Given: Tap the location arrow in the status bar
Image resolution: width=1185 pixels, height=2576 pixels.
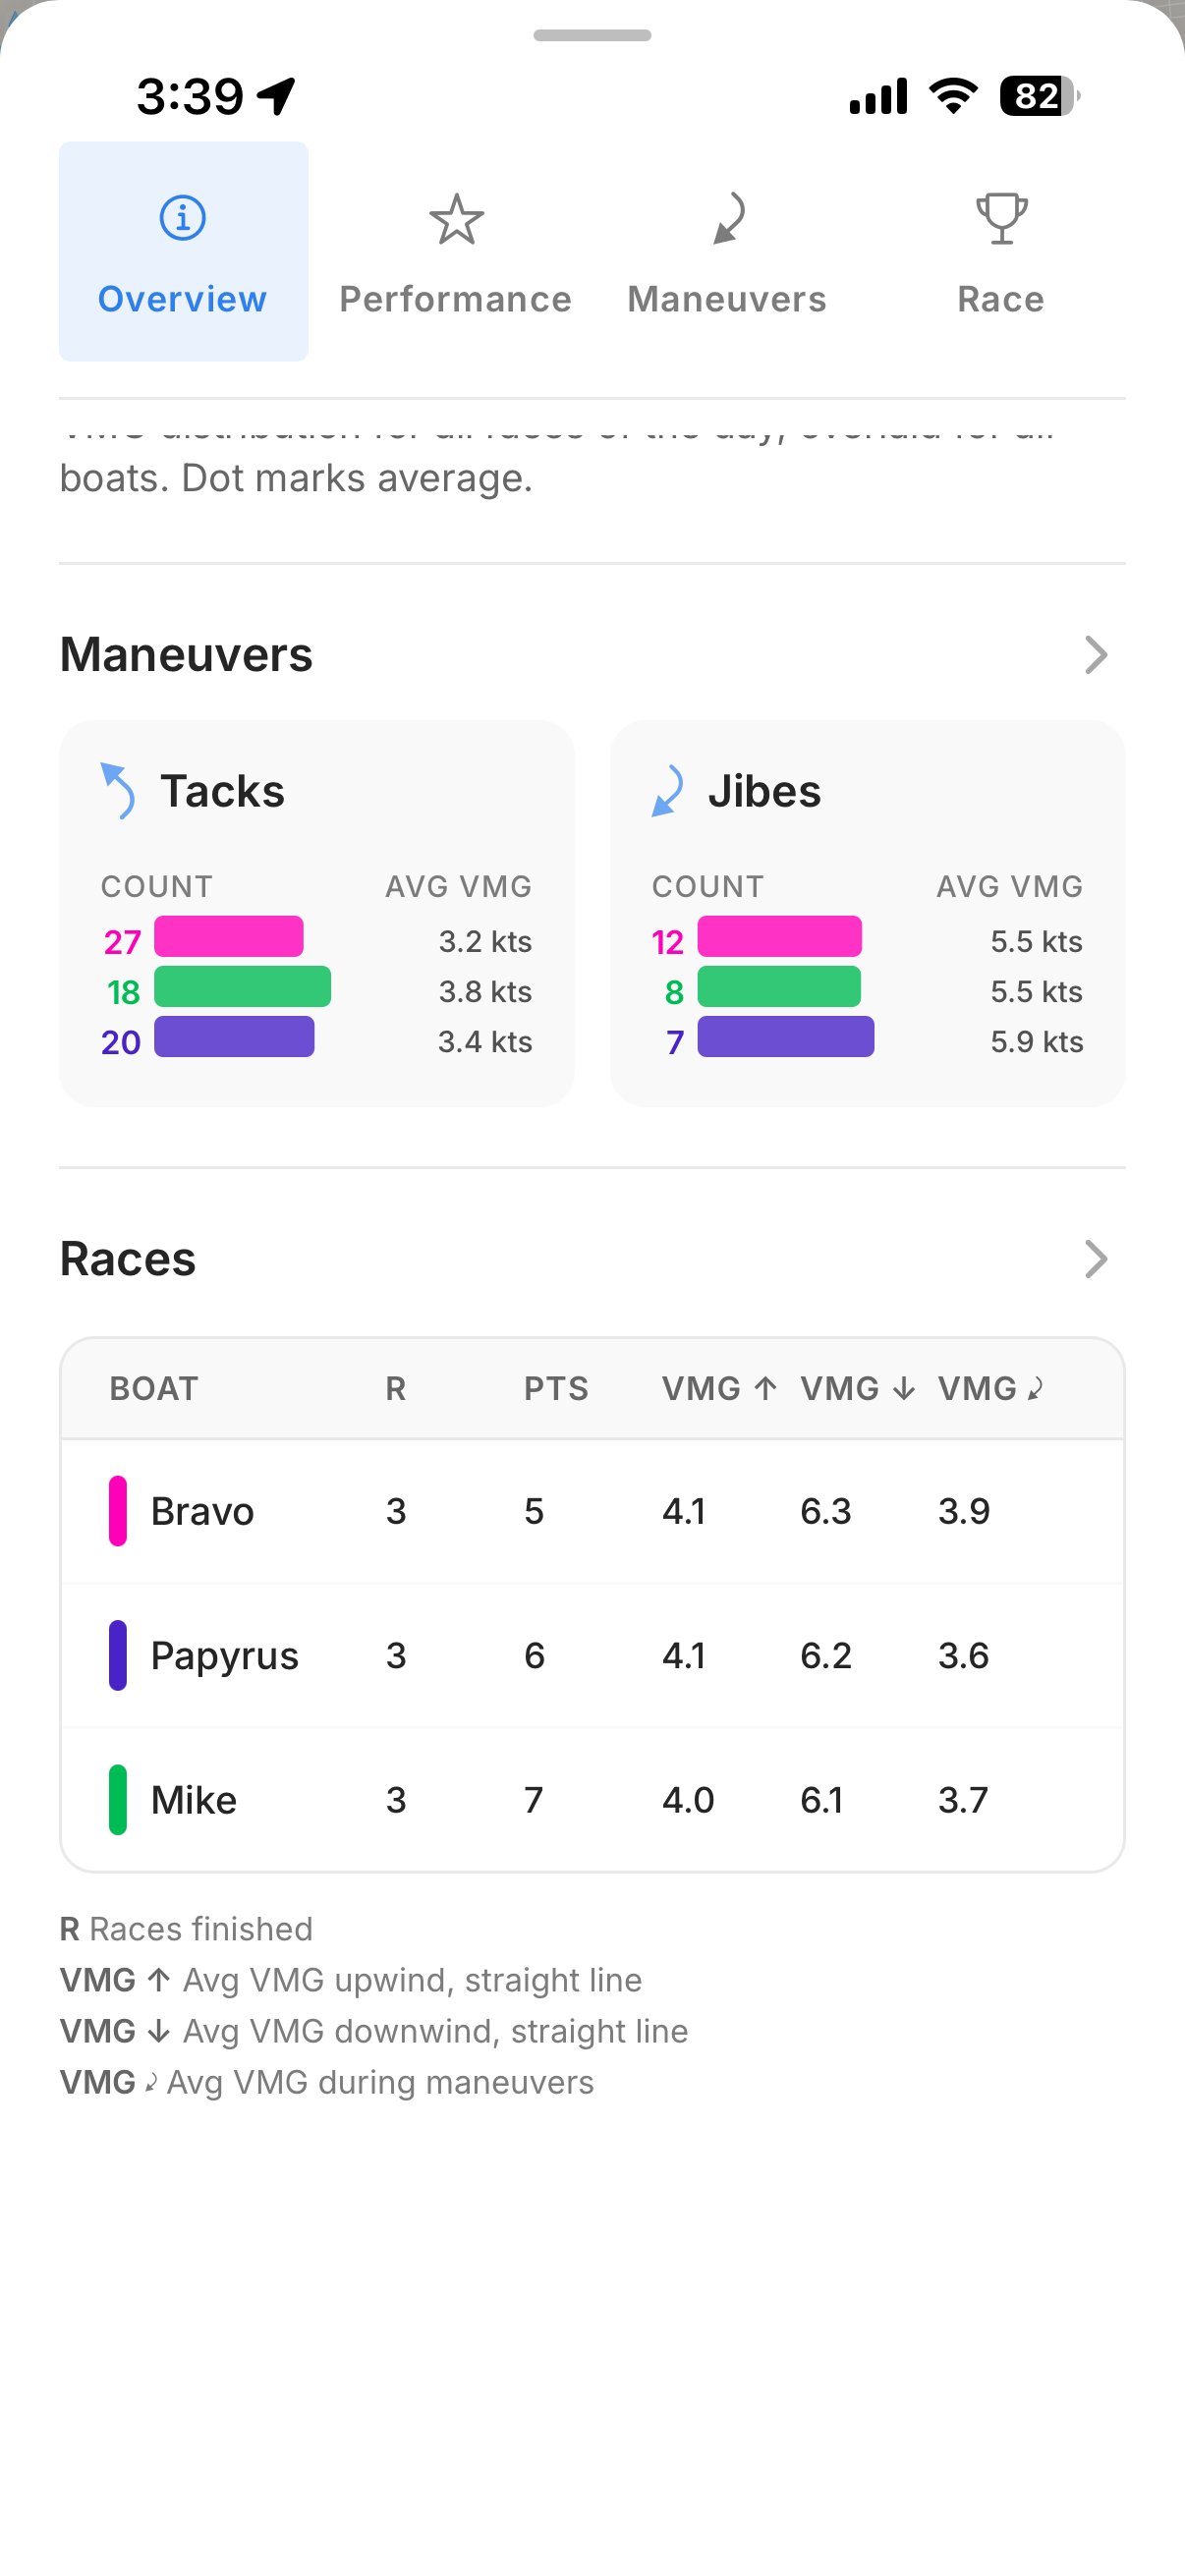Looking at the screenshot, I should (273, 94).
